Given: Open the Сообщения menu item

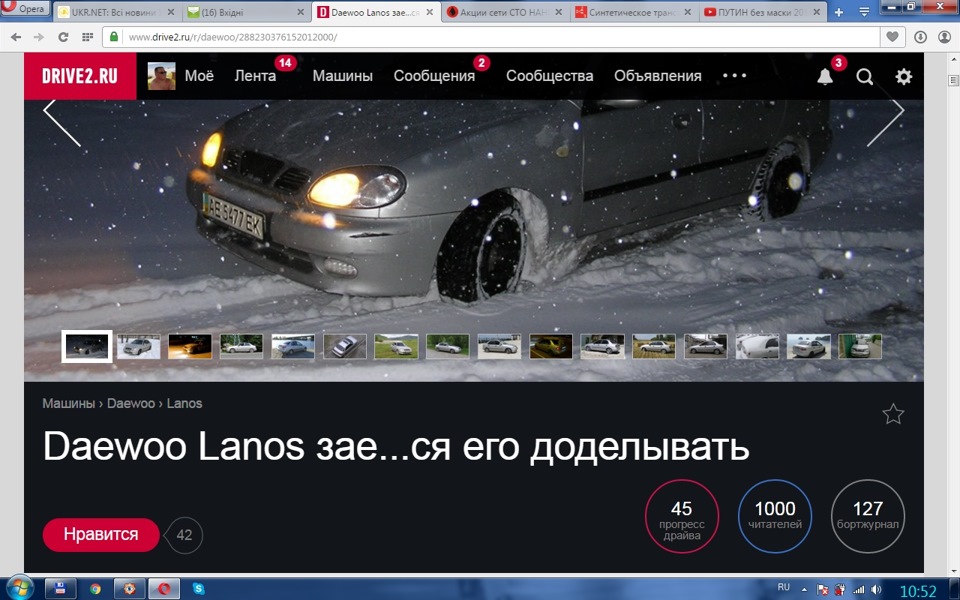Looking at the screenshot, I should (434, 76).
